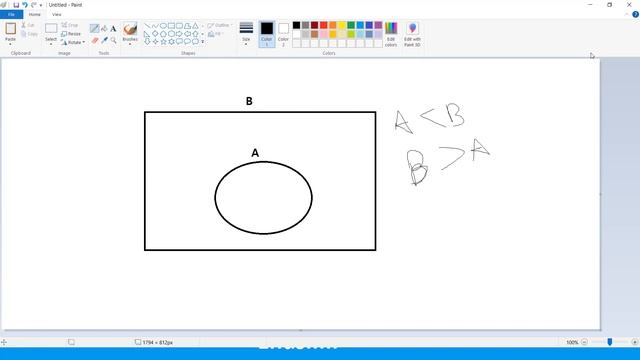Choose the yellow color swatch
Image resolution: width=640 pixels, height=360 pixels.
point(342,25)
